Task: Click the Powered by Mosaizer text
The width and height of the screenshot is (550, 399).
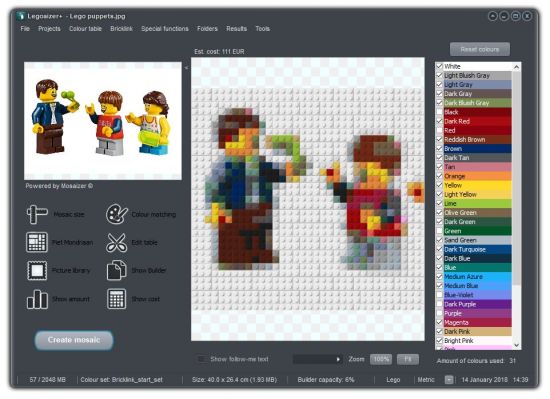Action: pyautogui.click(x=59, y=186)
